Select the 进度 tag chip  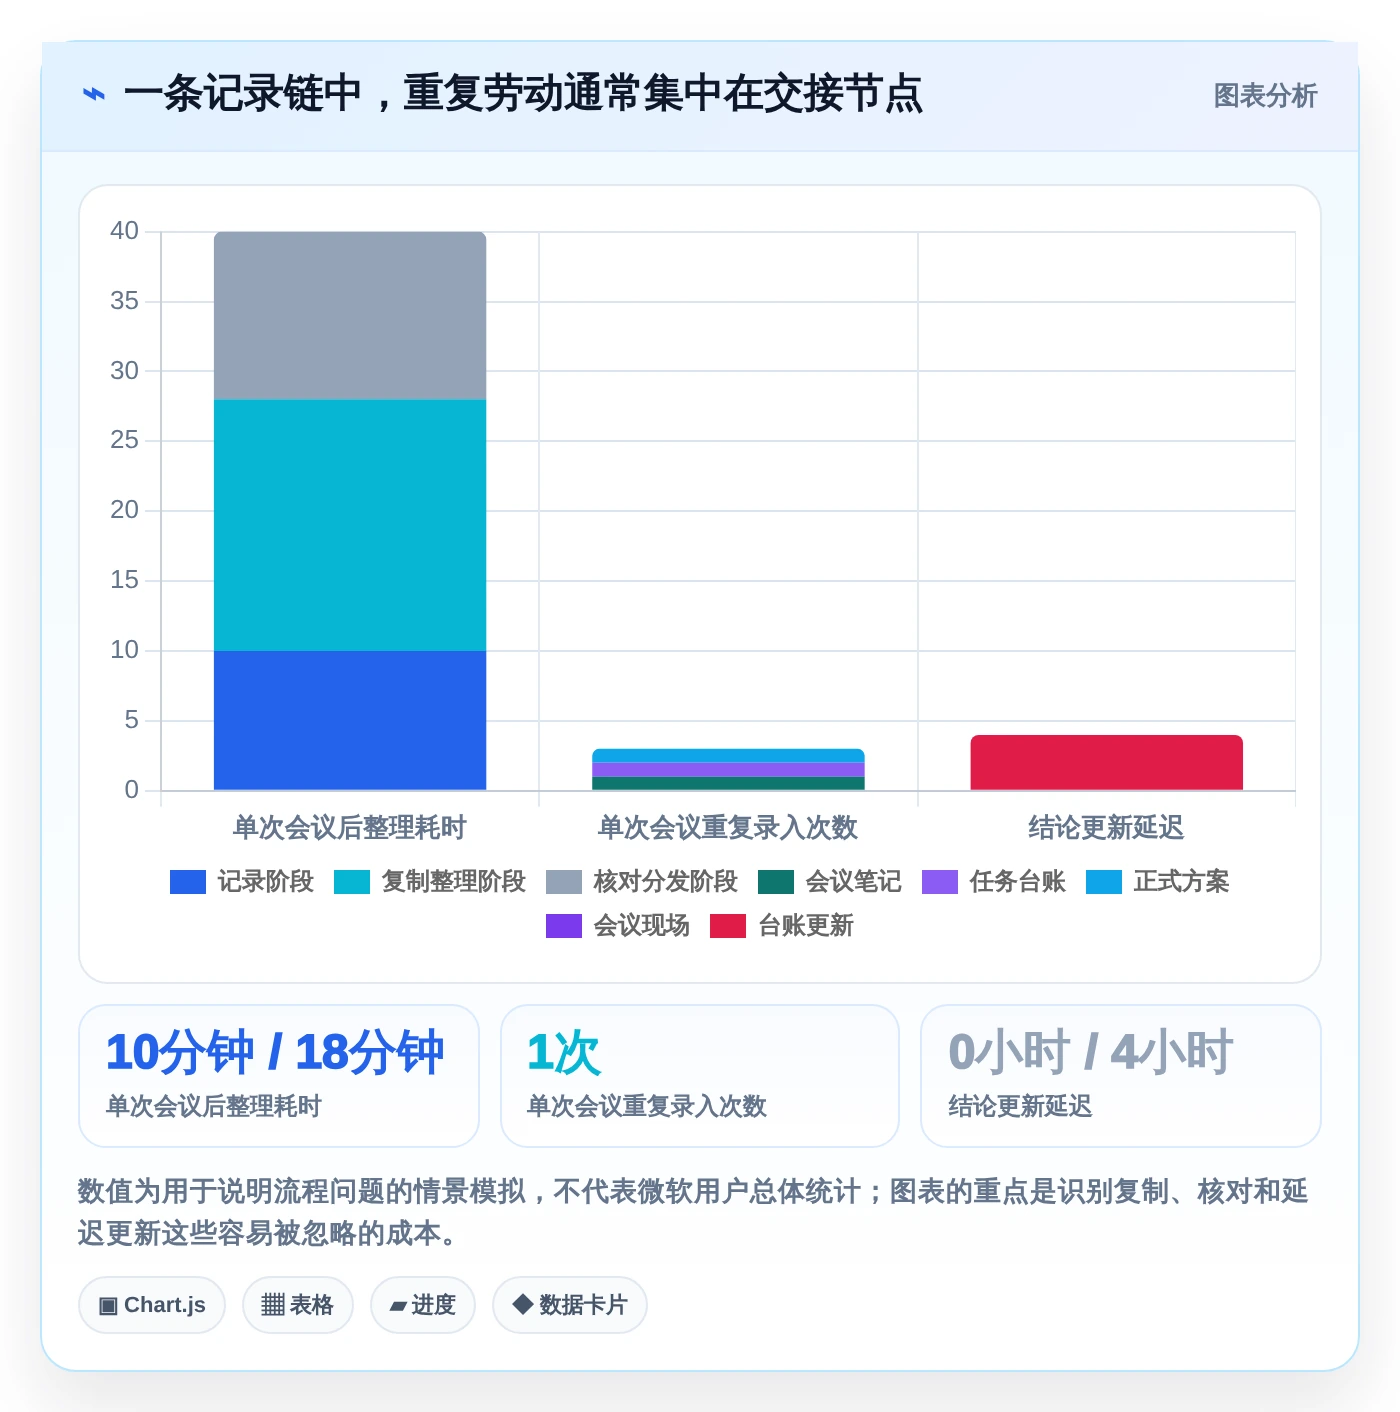pyautogui.click(x=423, y=1305)
